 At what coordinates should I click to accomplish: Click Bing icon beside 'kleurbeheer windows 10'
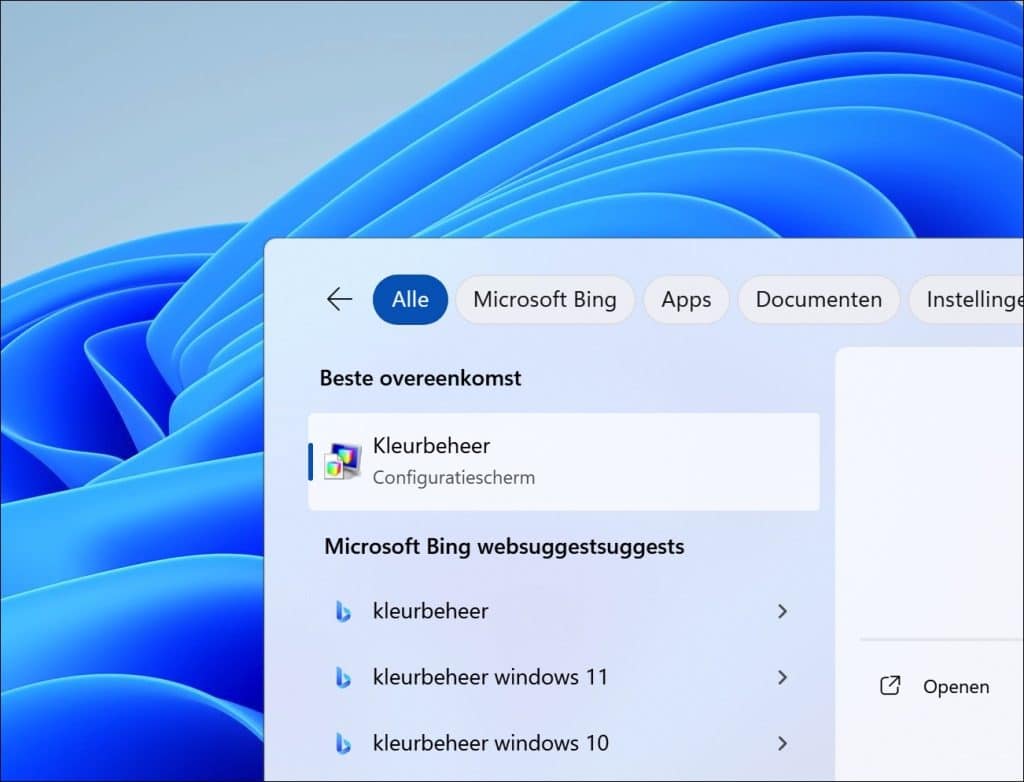tap(343, 743)
